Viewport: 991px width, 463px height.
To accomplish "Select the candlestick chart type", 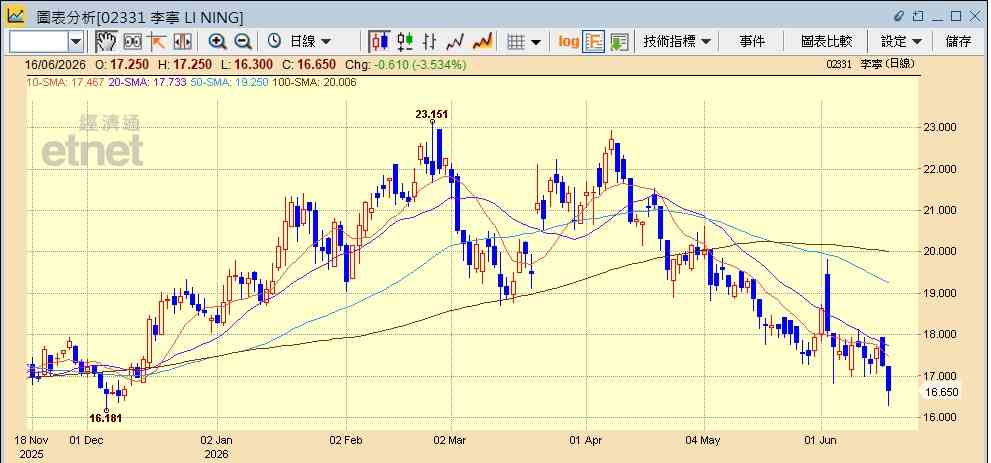I will tap(380, 42).
